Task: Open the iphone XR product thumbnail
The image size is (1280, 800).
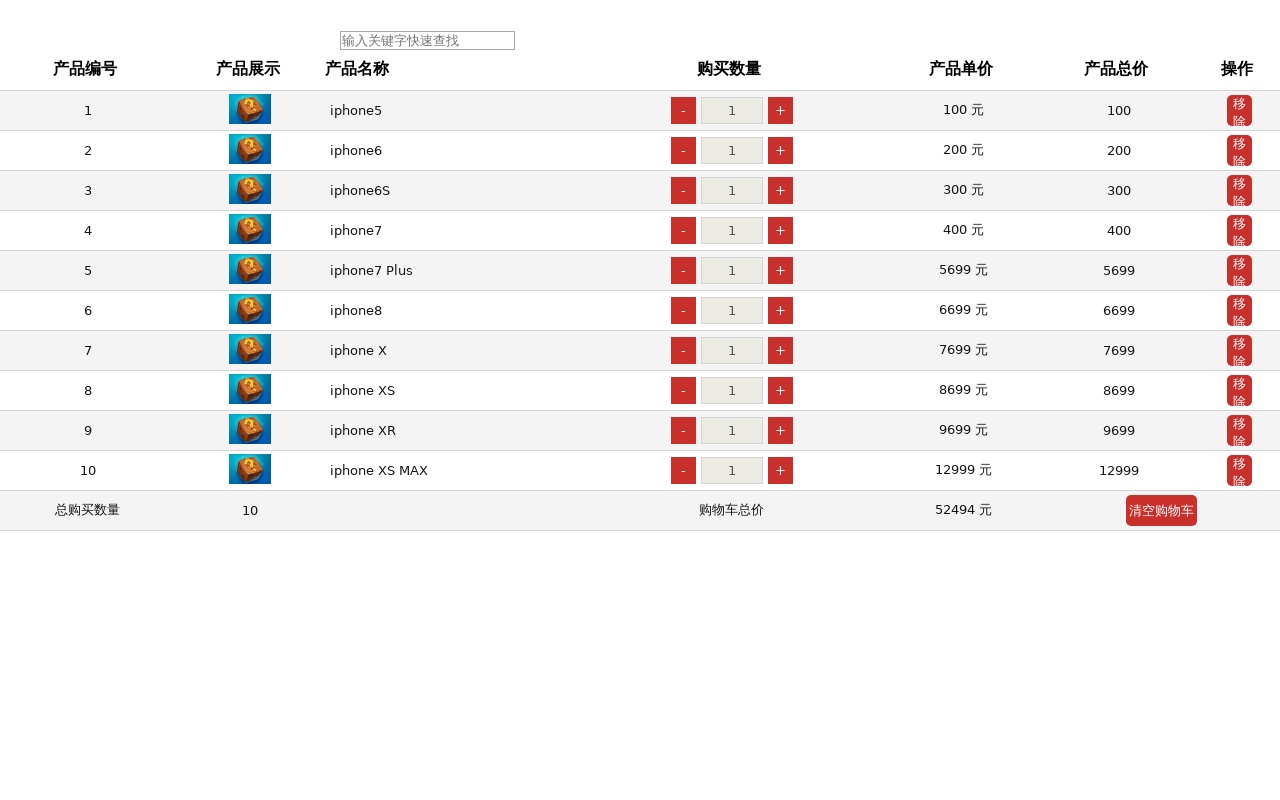Action: click(x=250, y=429)
